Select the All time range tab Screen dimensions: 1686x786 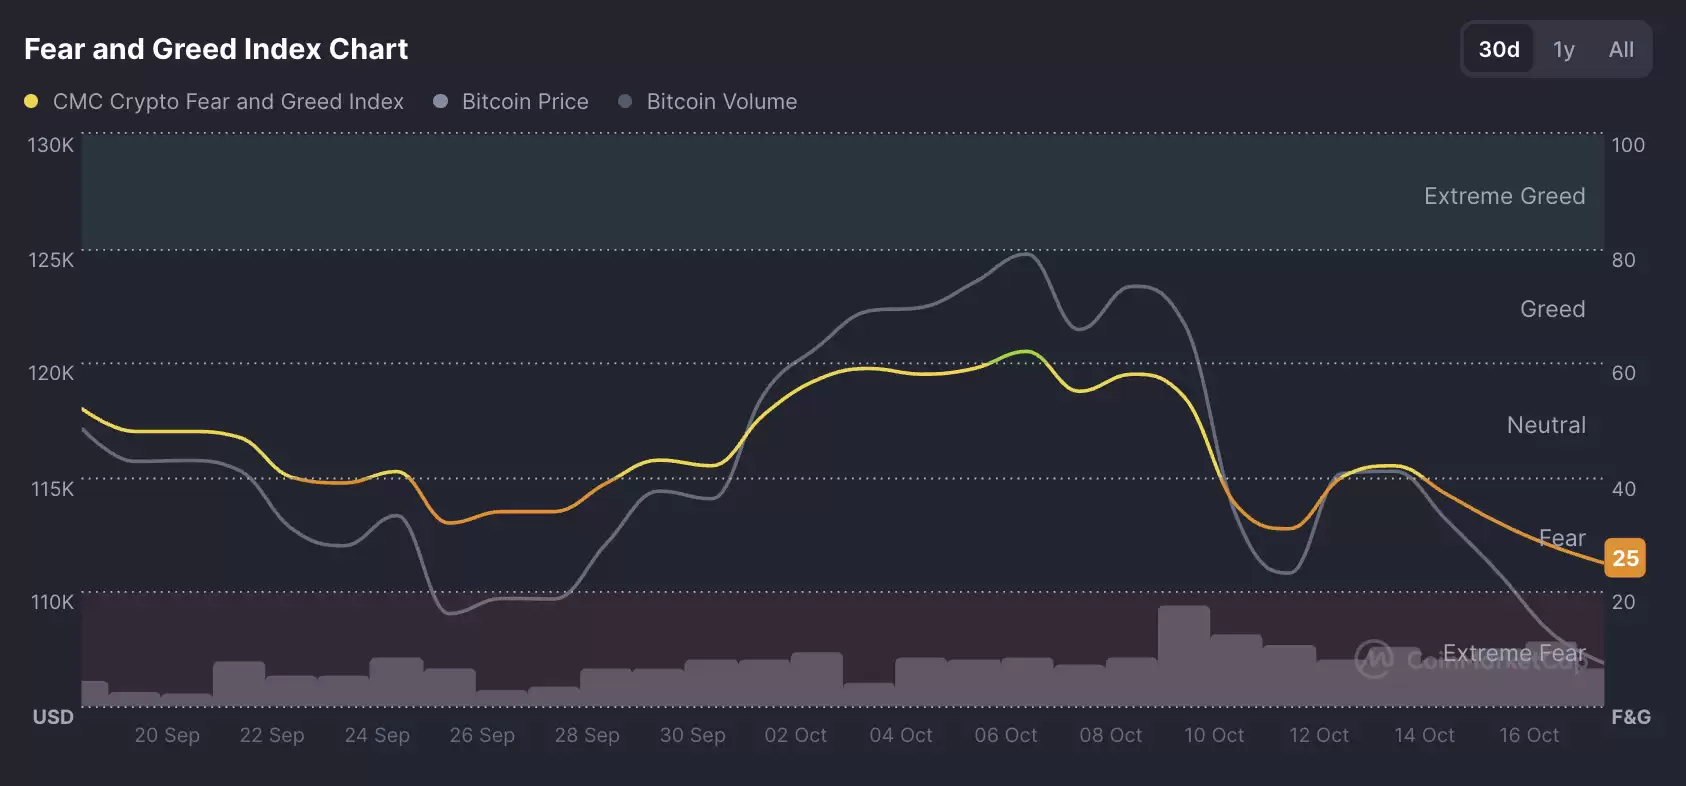pos(1621,48)
